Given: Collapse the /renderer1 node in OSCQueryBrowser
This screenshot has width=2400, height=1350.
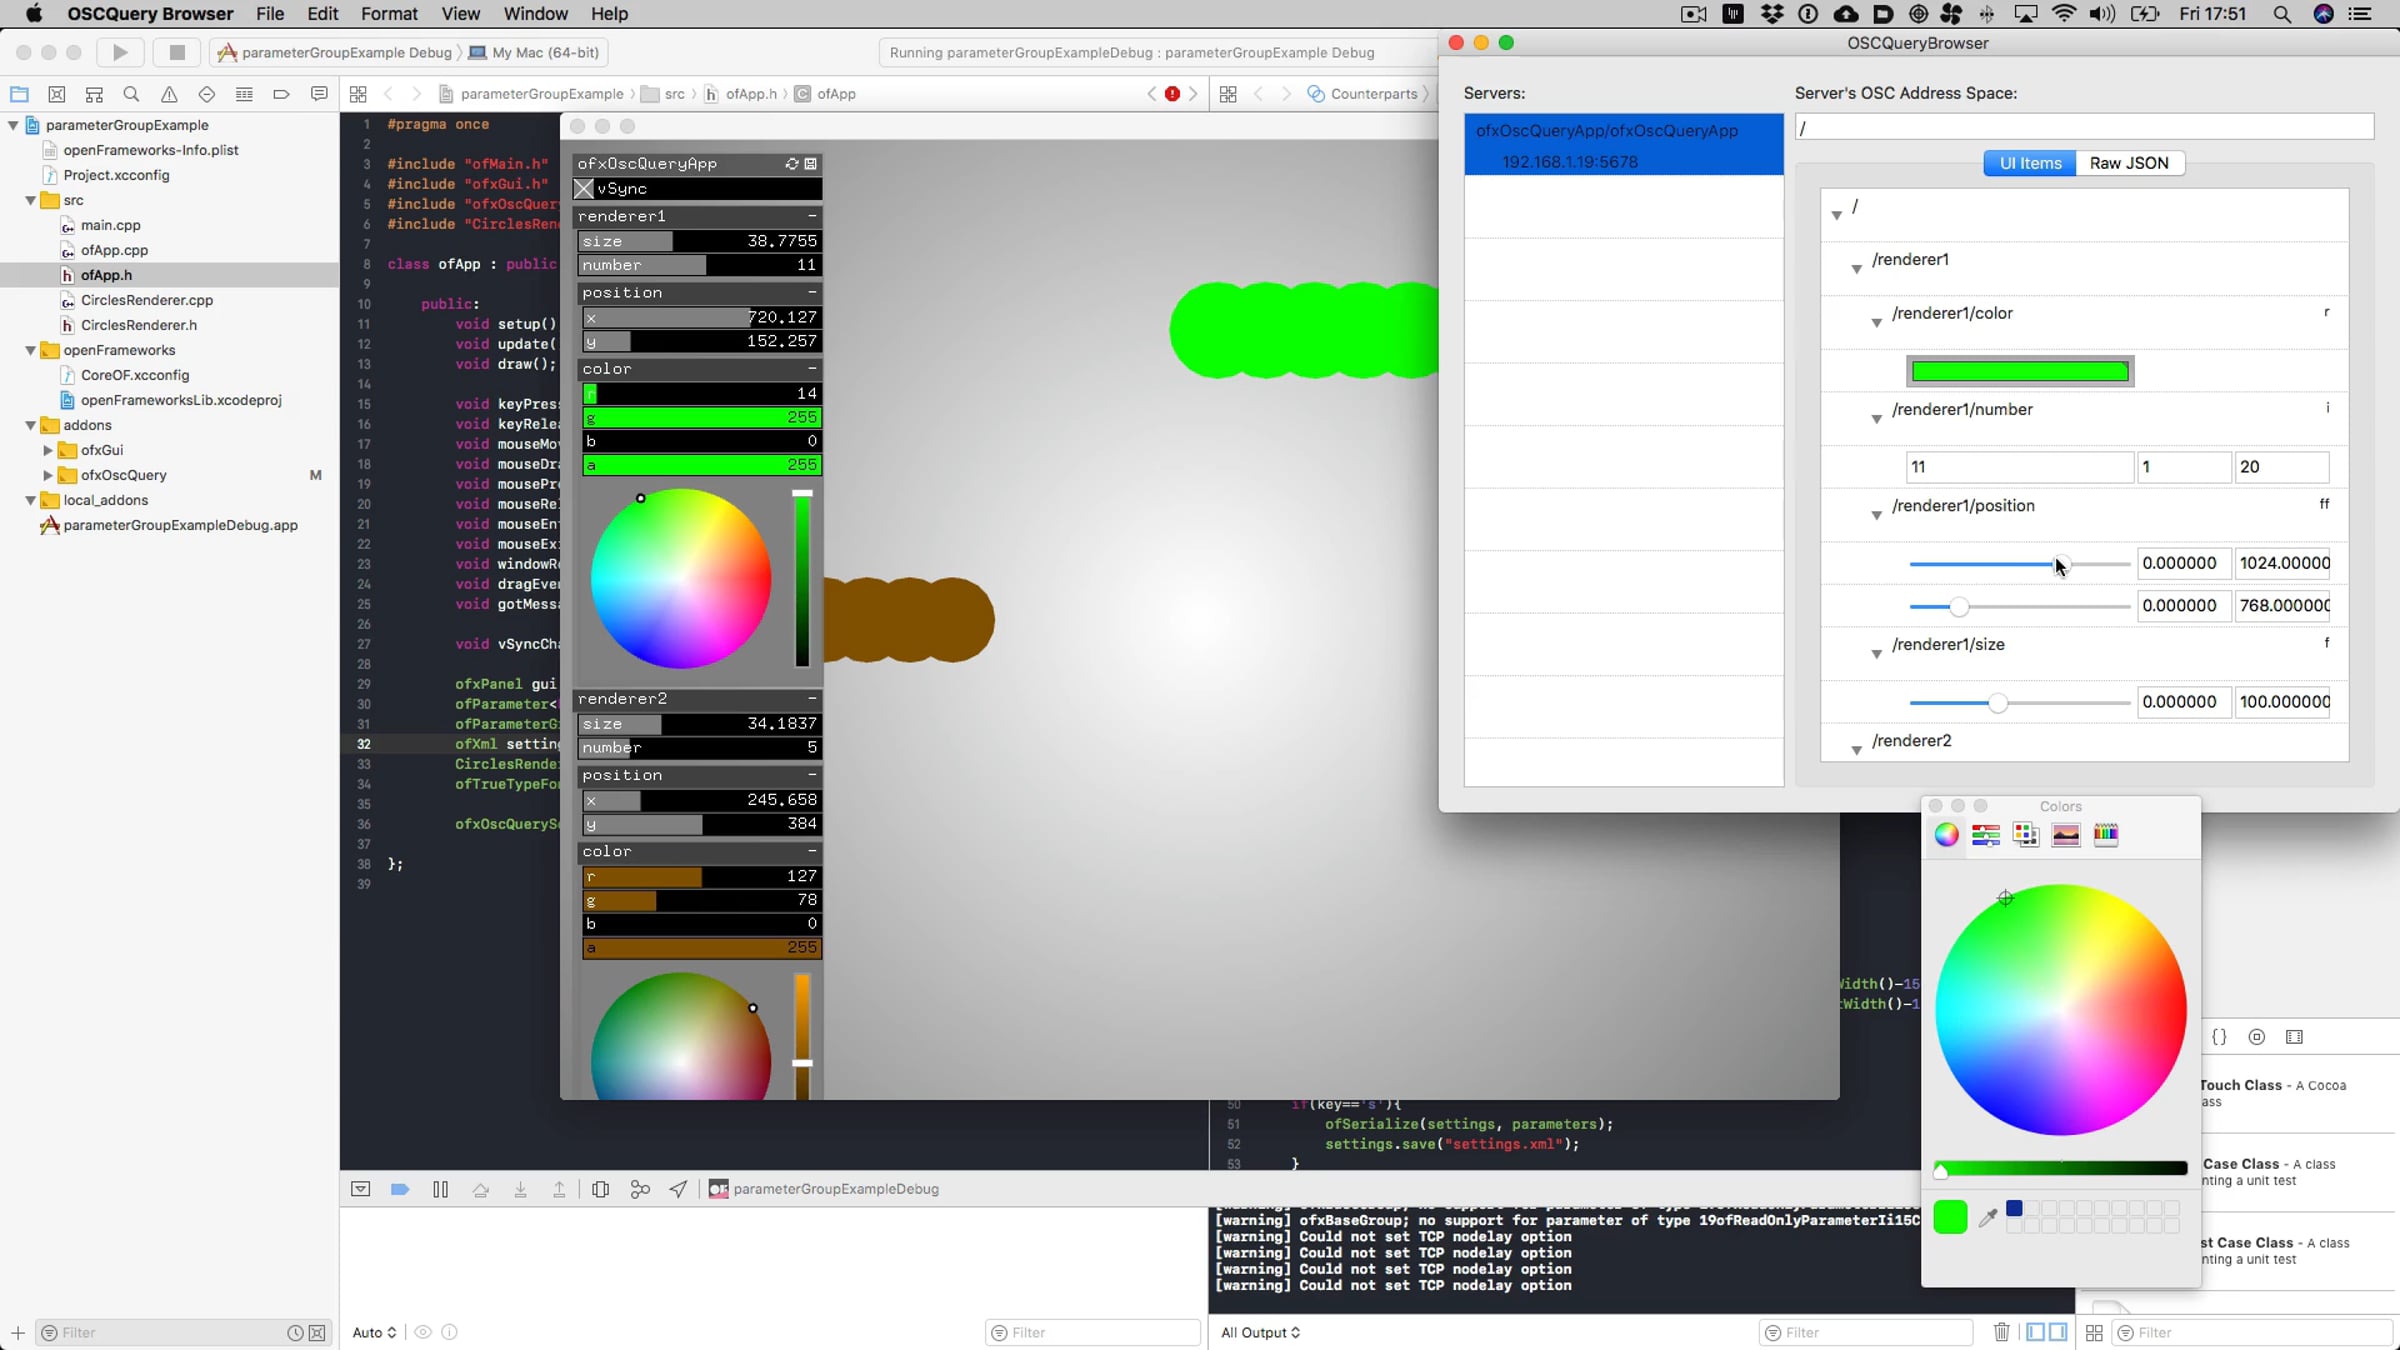Looking at the screenshot, I should (x=1856, y=268).
